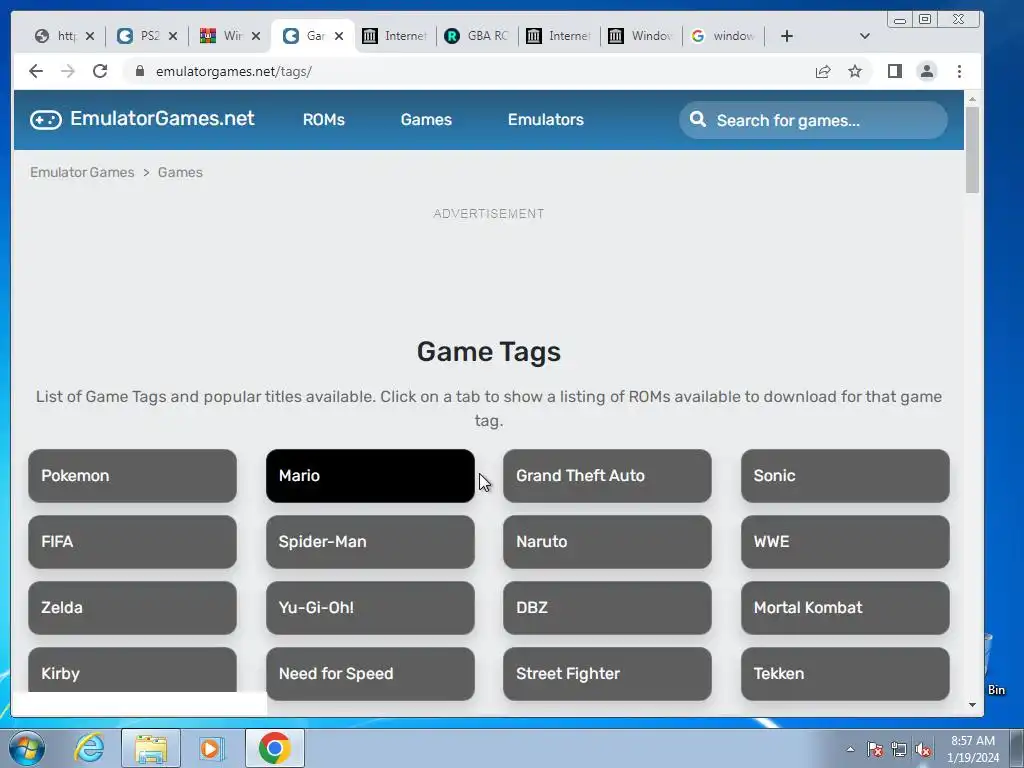This screenshot has height=768, width=1024.
Task: Open the Kirby game tag
Action: point(133,670)
